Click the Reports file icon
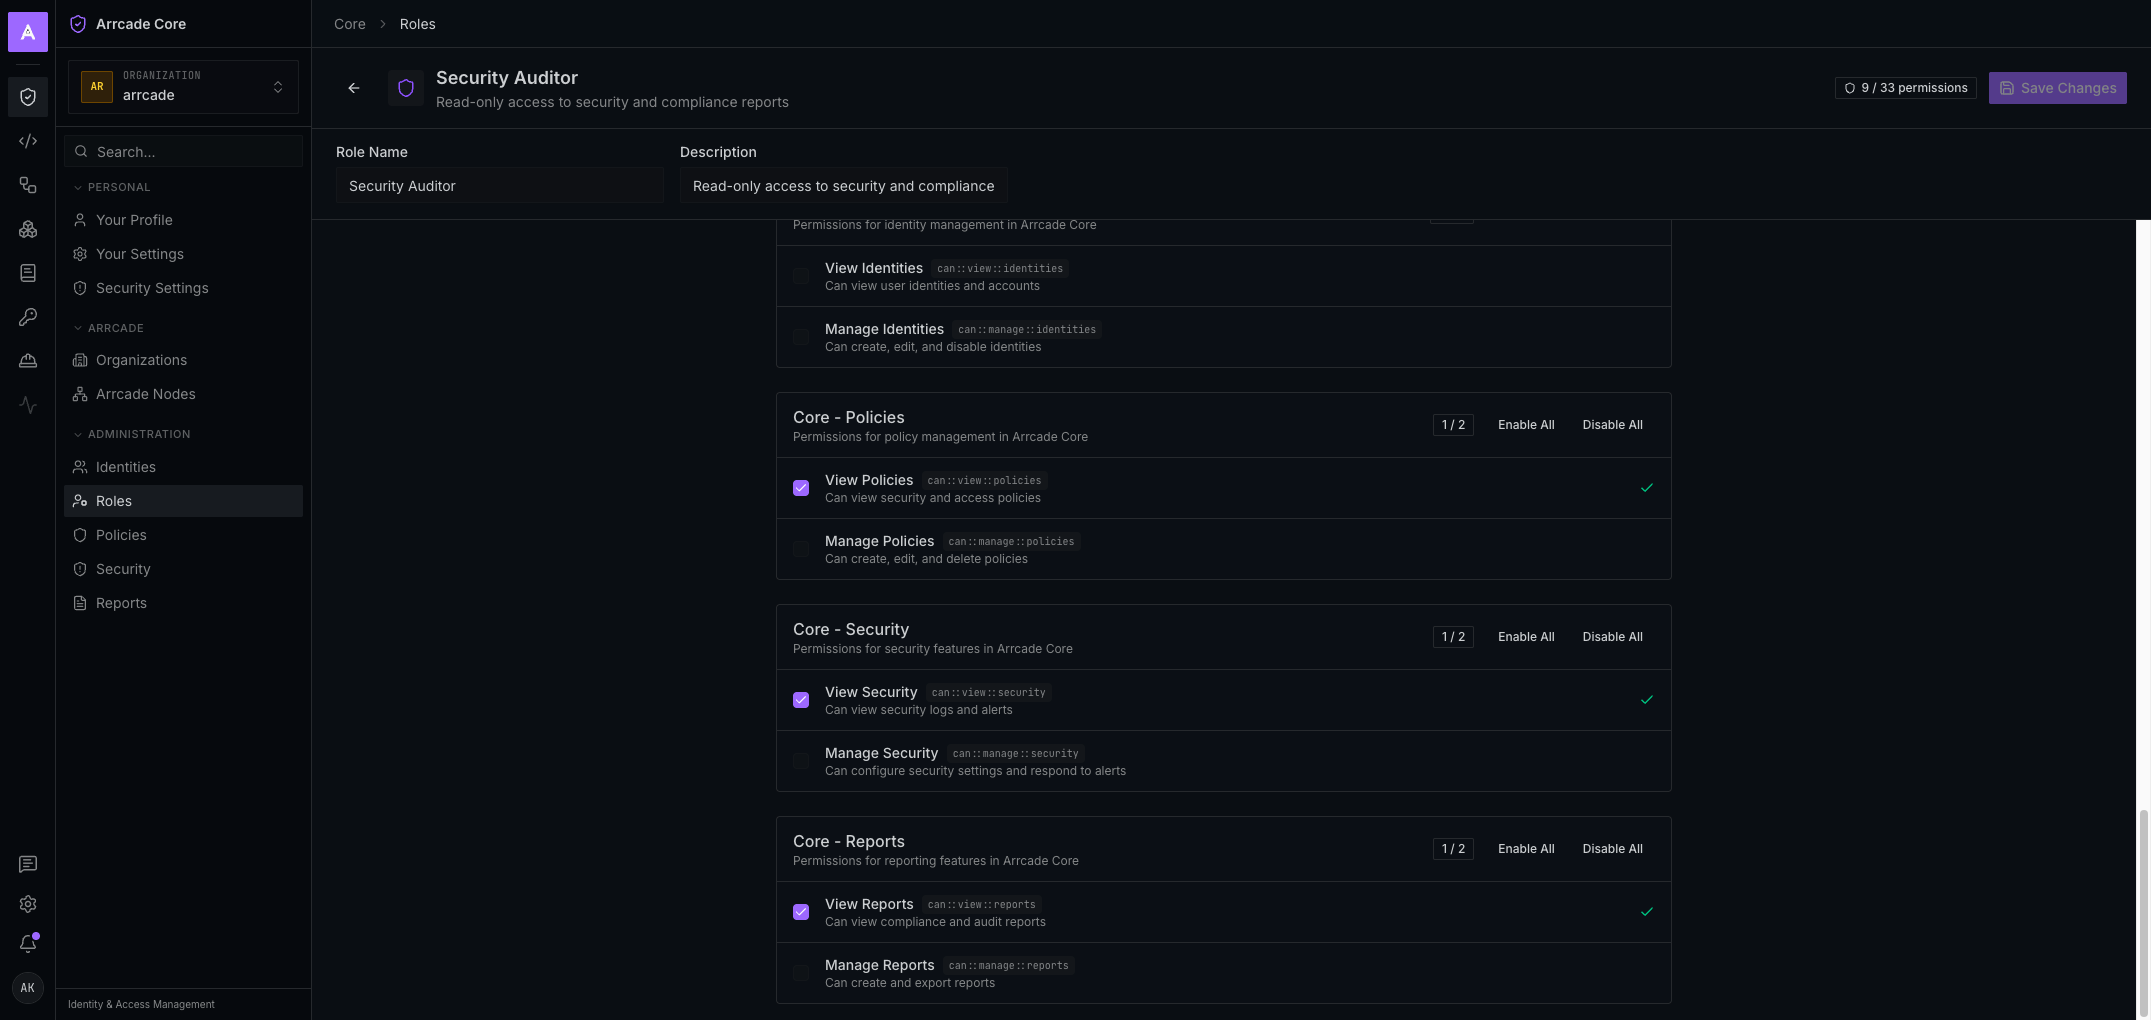This screenshot has height=1020, width=2151. point(80,603)
